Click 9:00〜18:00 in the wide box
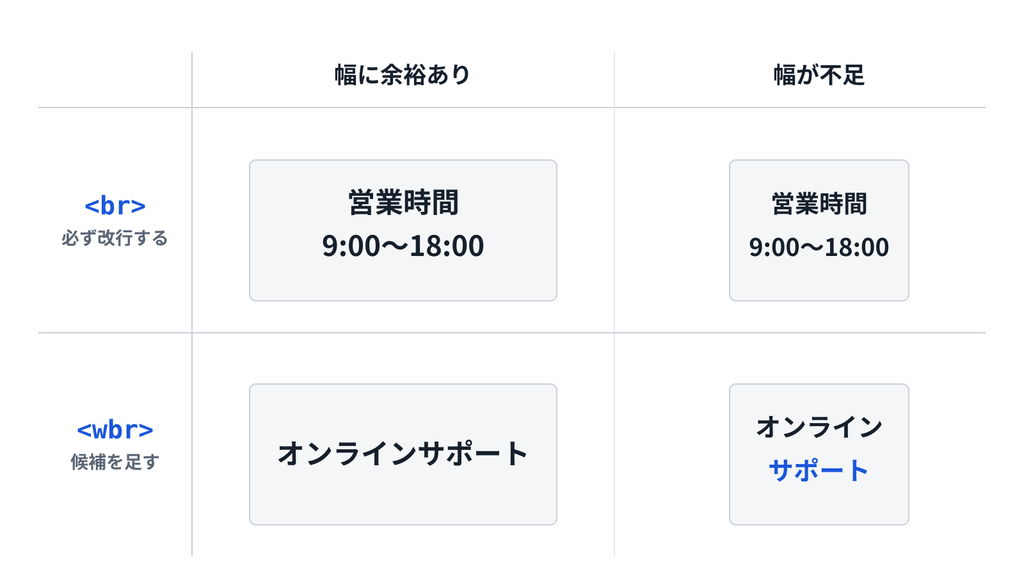This screenshot has height=576, width=1024. tap(403, 246)
